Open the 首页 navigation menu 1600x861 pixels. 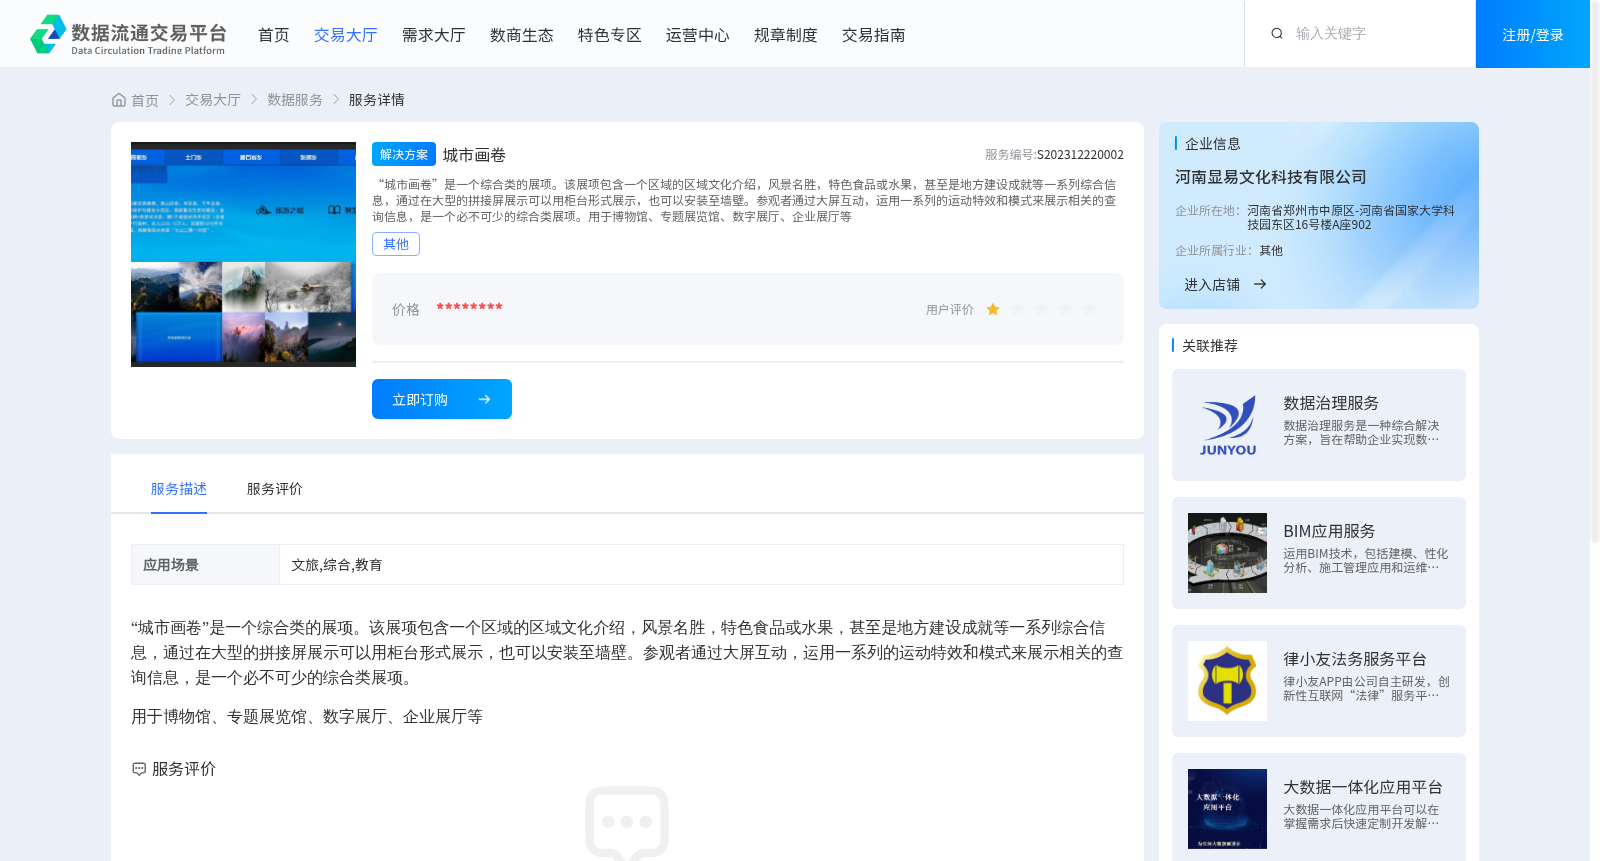coord(274,35)
